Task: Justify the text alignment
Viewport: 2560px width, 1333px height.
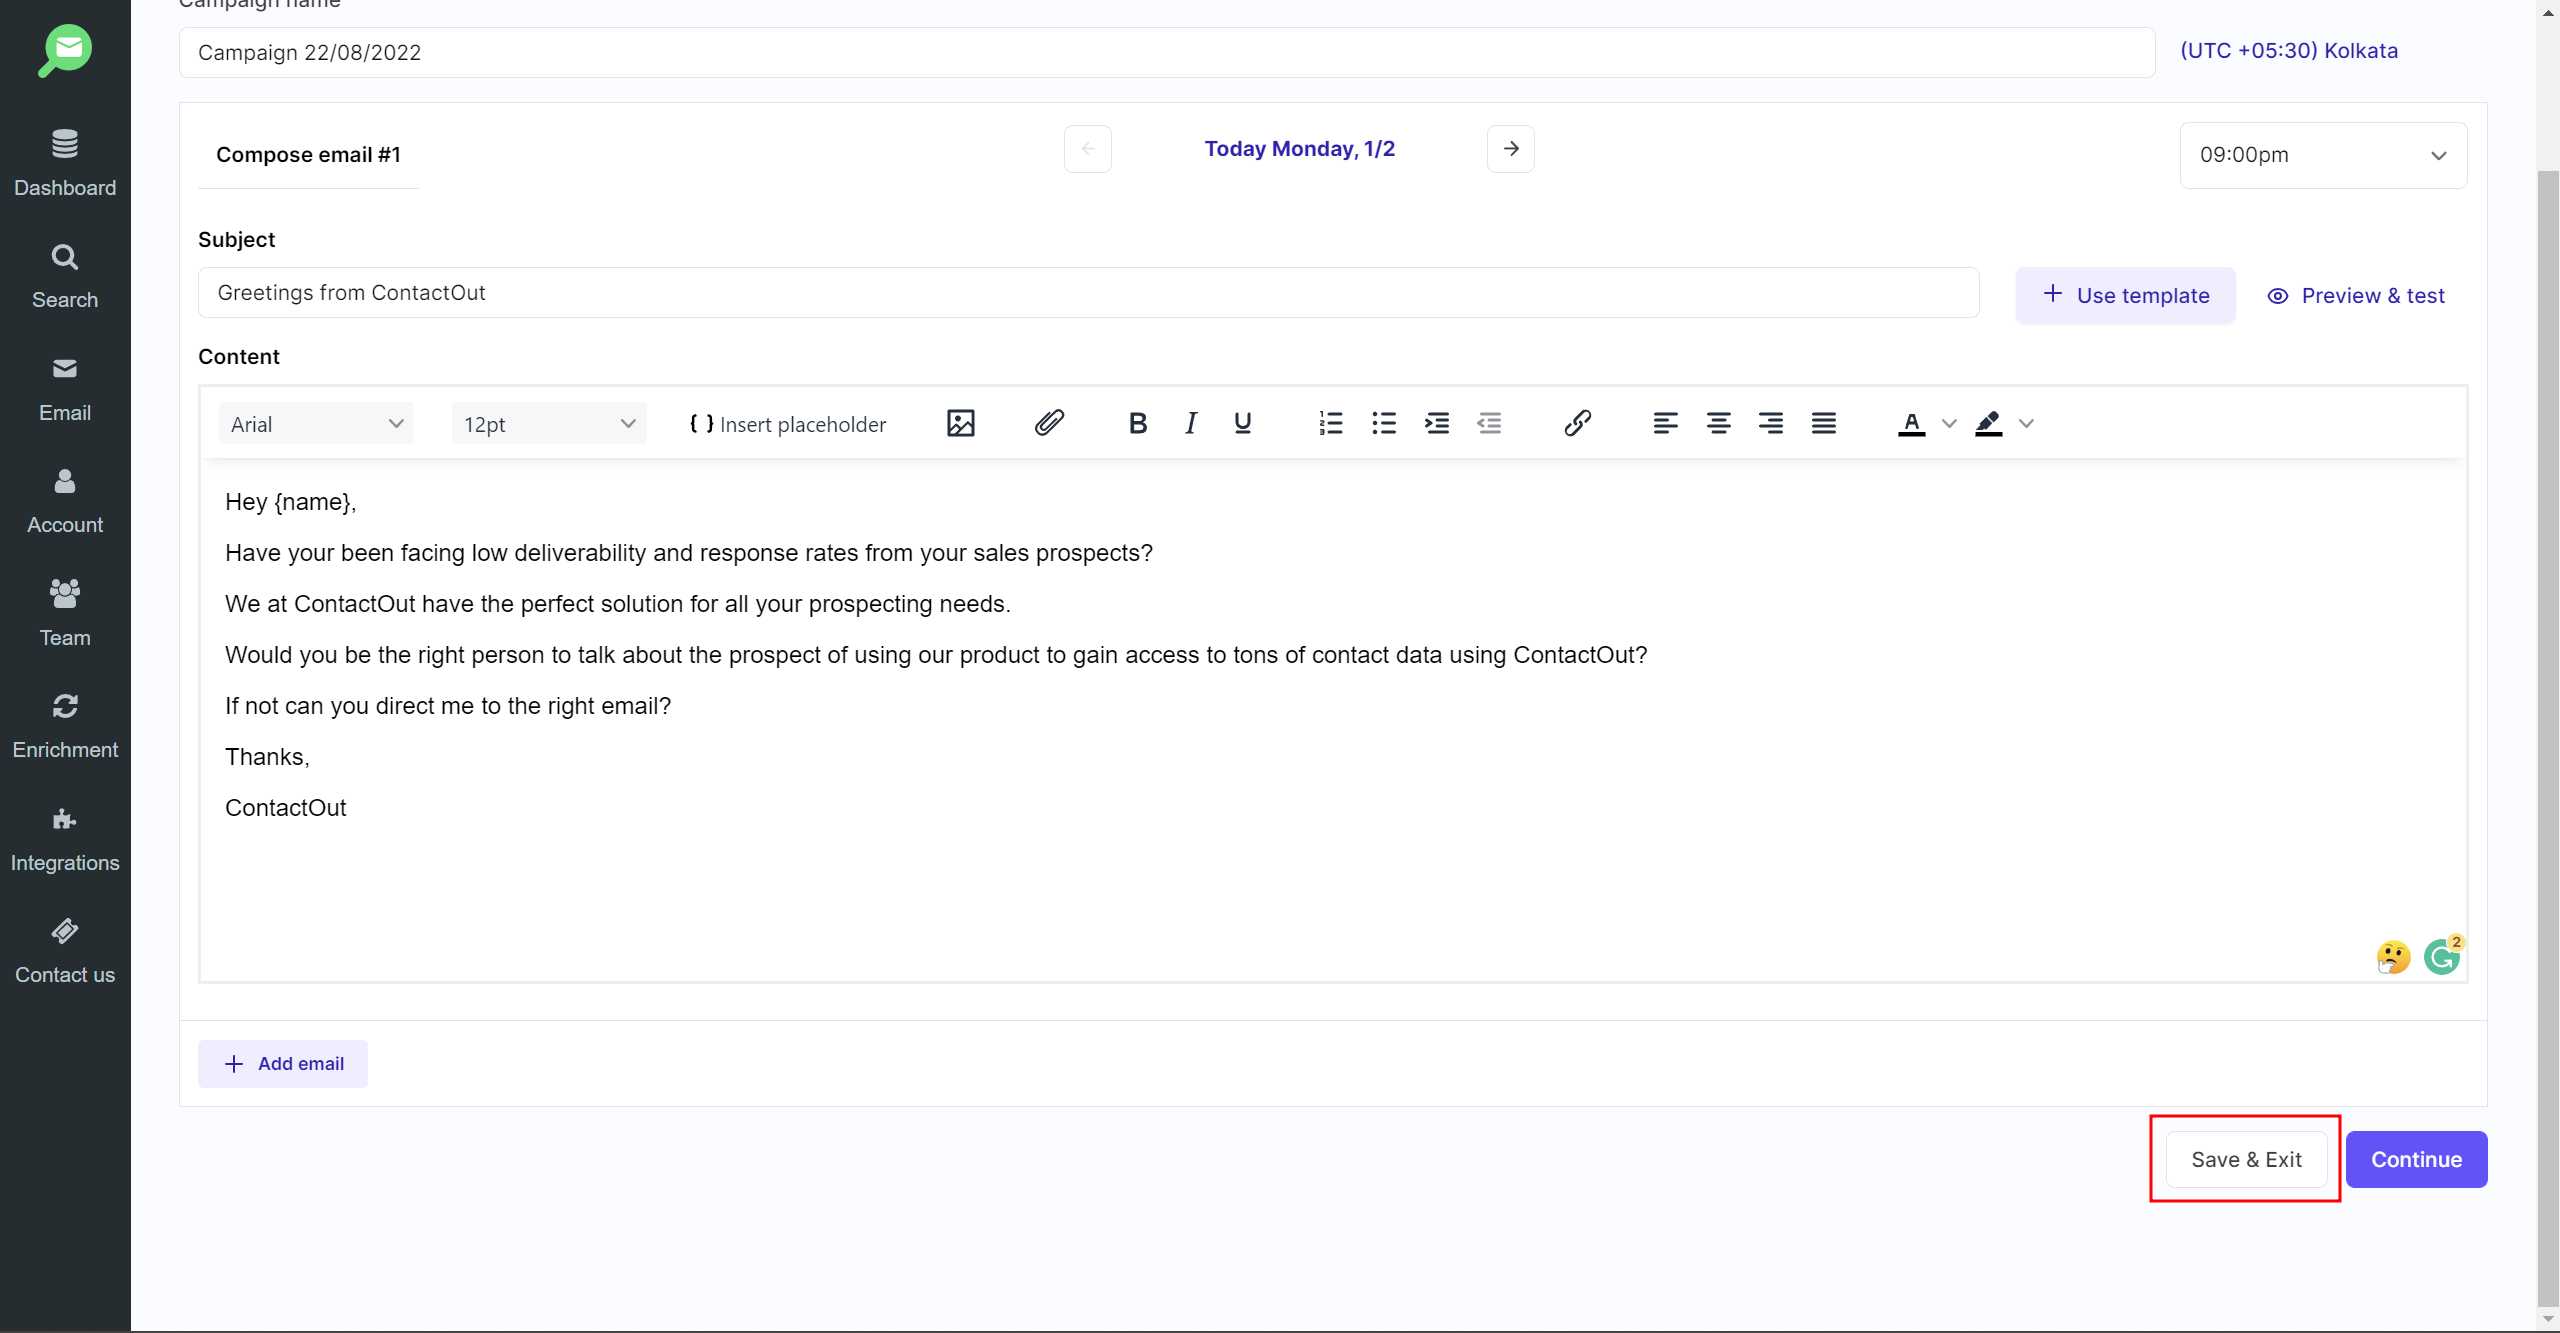Action: (x=1823, y=424)
